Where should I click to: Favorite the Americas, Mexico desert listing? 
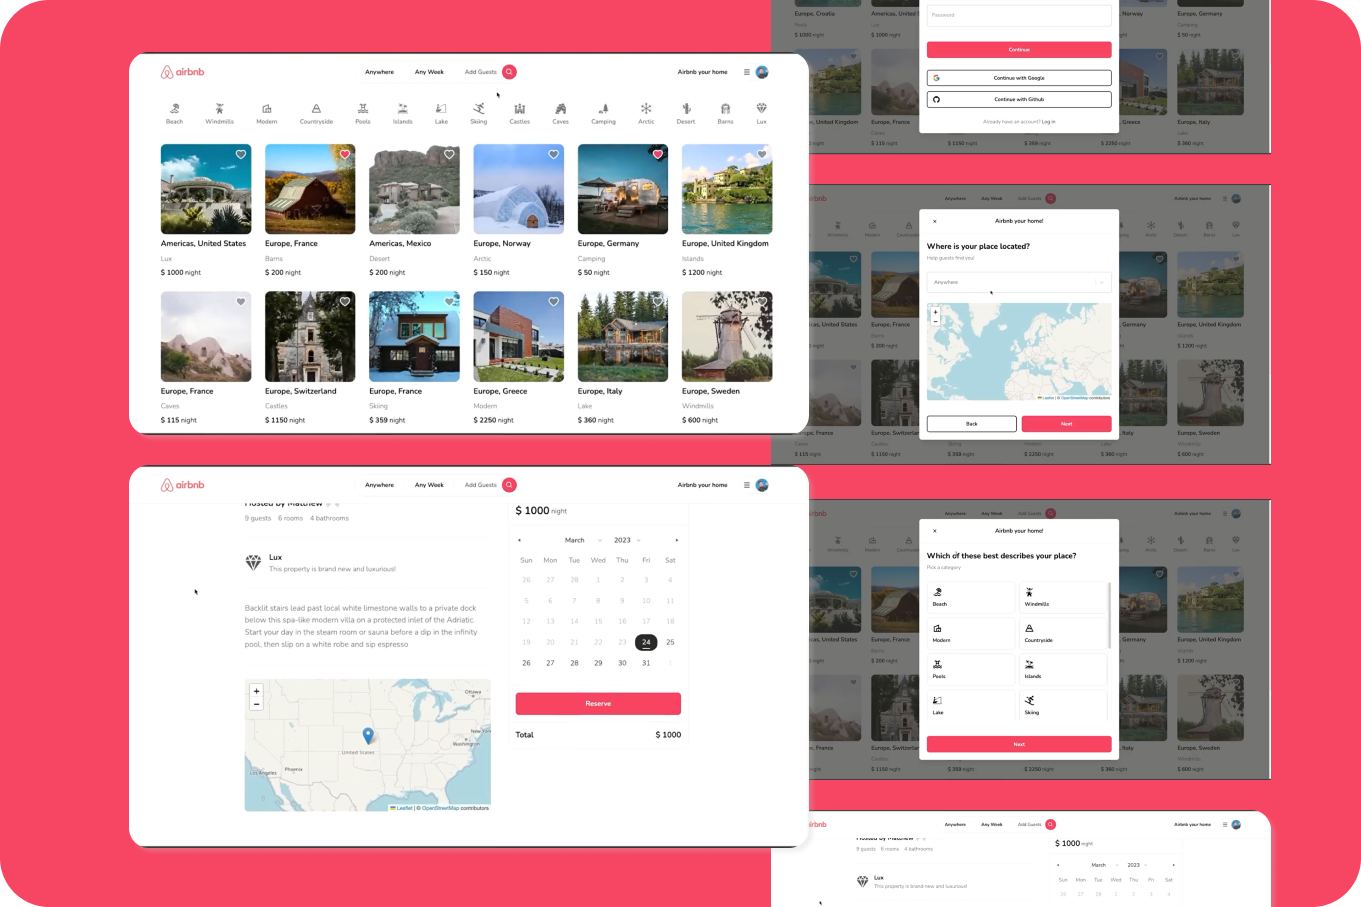pos(449,155)
